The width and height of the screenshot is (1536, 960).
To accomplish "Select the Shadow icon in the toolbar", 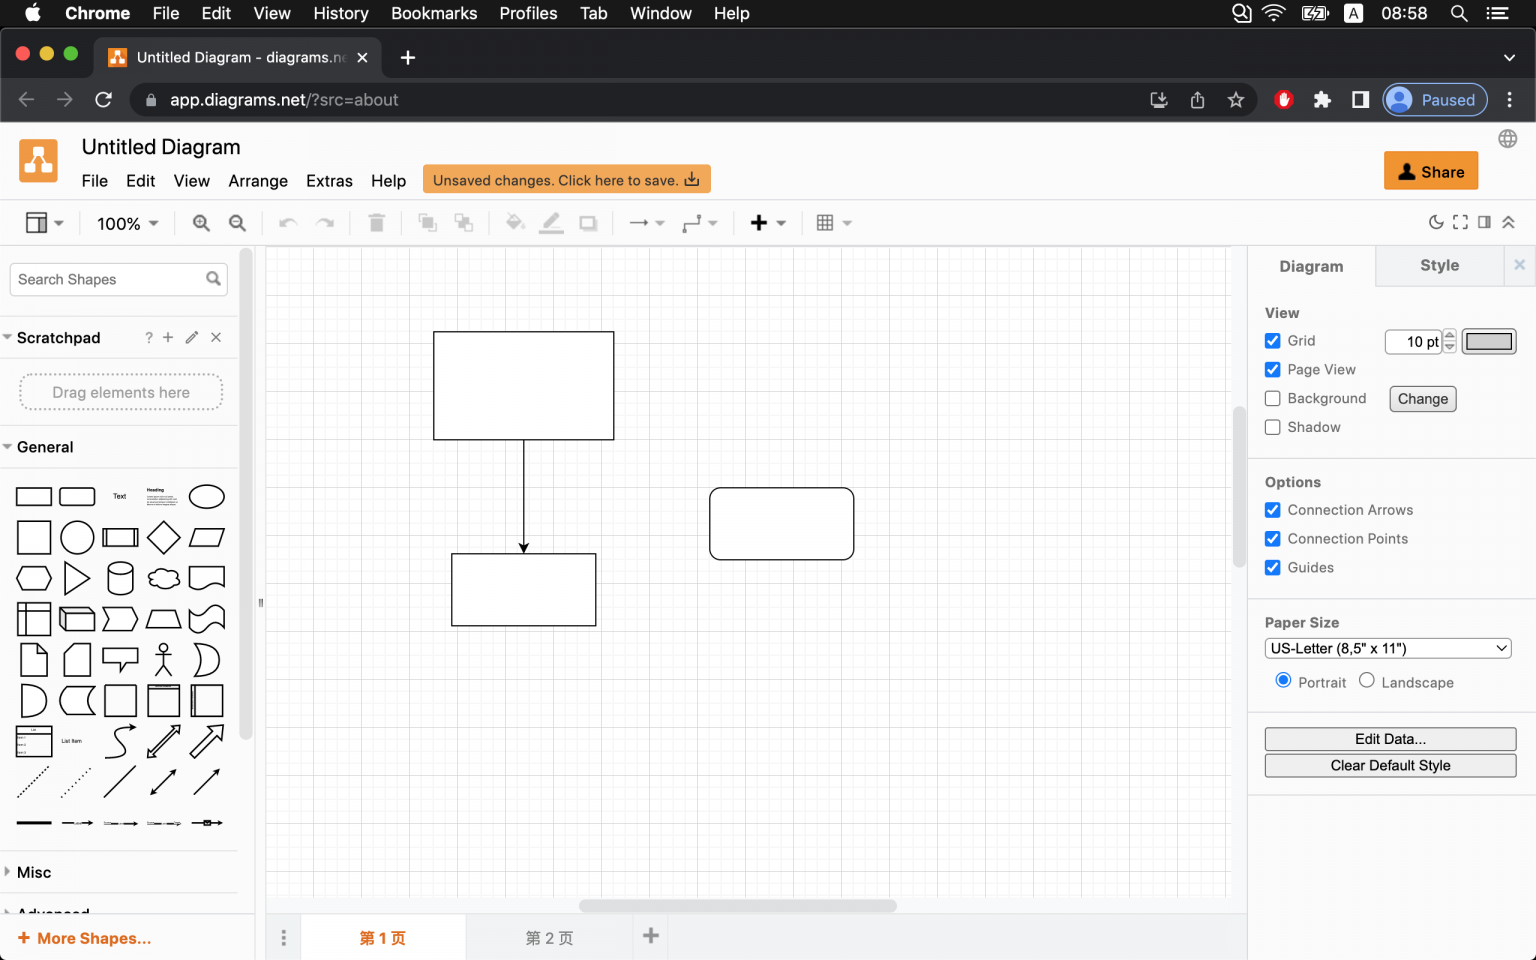I will coord(588,222).
